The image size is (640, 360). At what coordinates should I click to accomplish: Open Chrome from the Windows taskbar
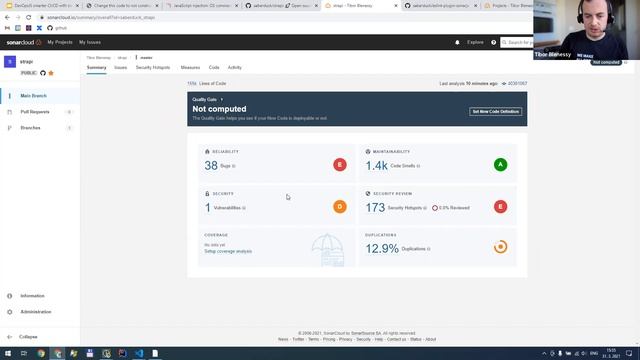(41, 353)
